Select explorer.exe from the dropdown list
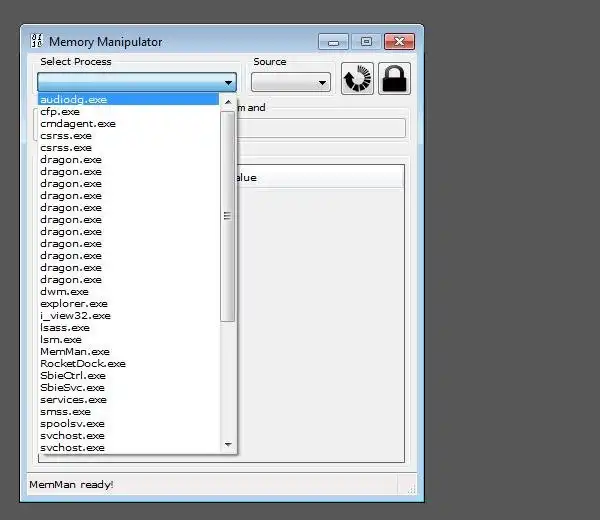 click(x=128, y=304)
